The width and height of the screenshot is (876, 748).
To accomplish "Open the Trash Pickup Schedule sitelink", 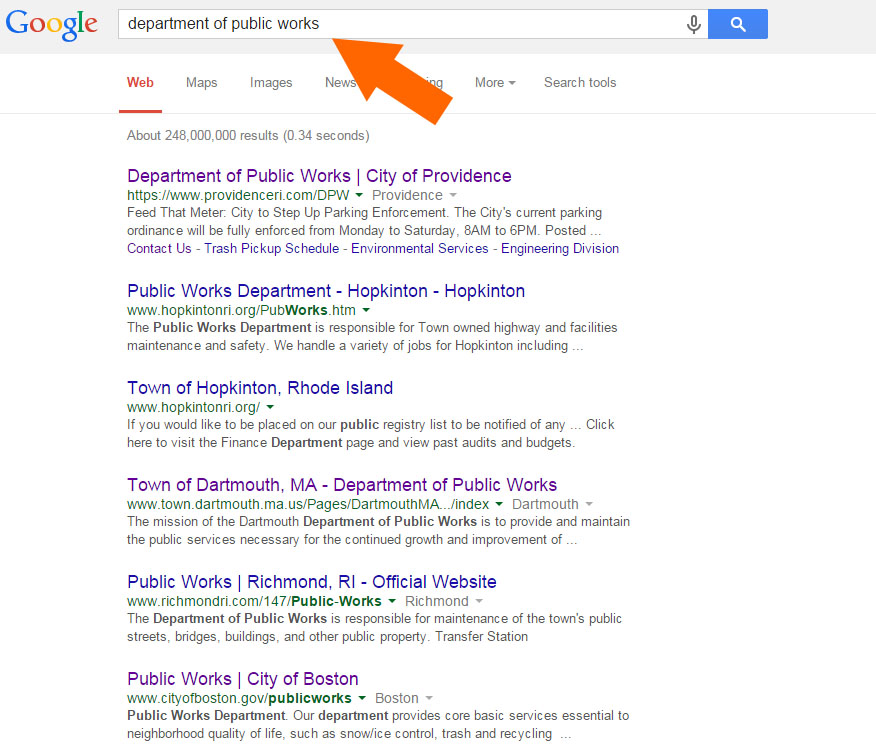I will 271,249.
